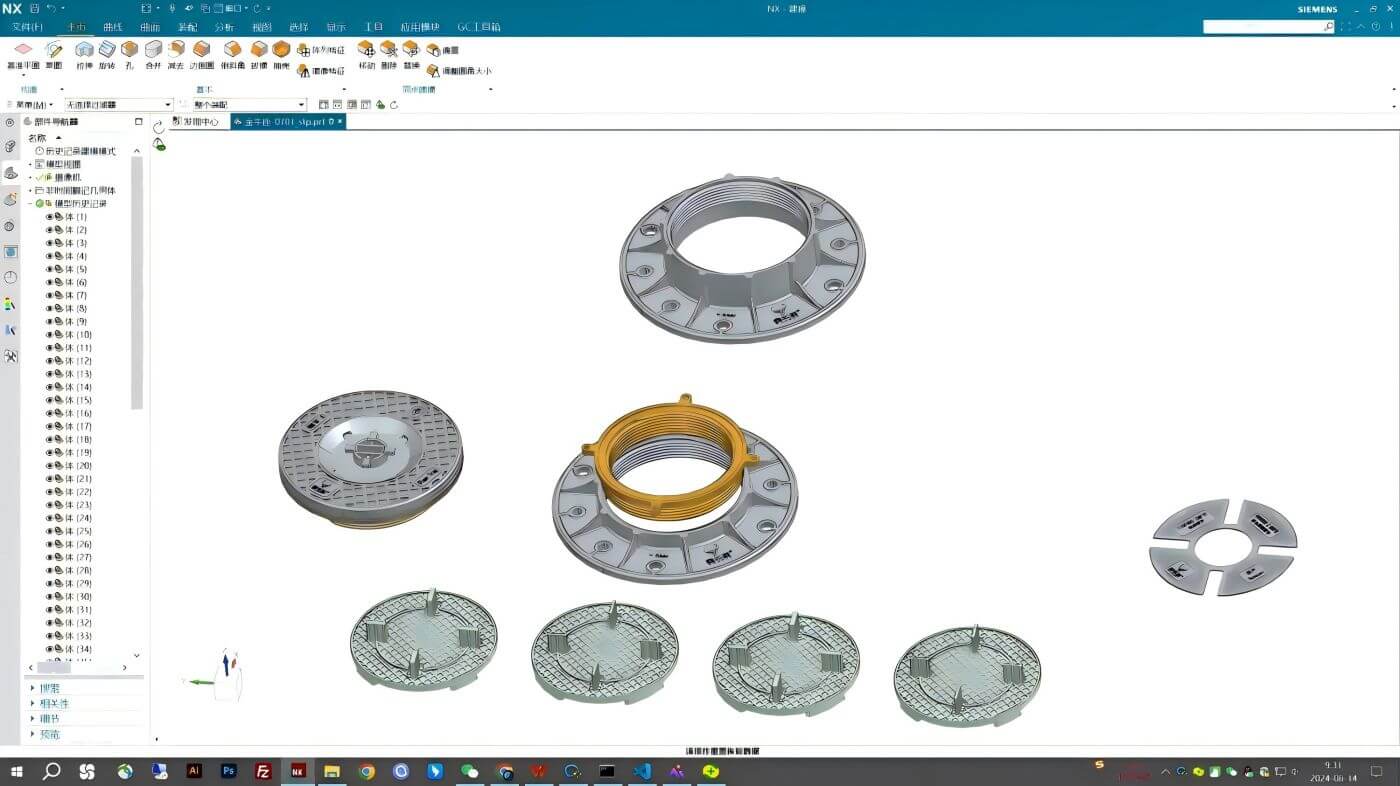
Task: Switch to the Analysis (分析) ribbon tab
Action: (224, 27)
